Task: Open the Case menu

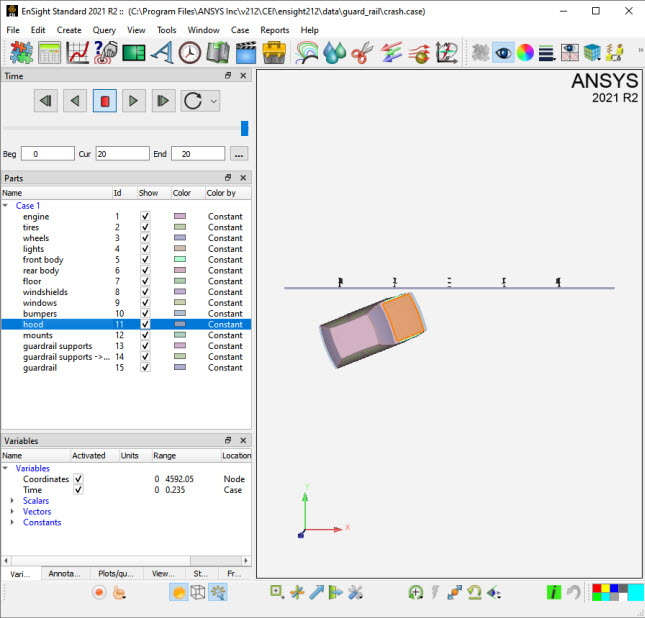Action: pyautogui.click(x=240, y=30)
